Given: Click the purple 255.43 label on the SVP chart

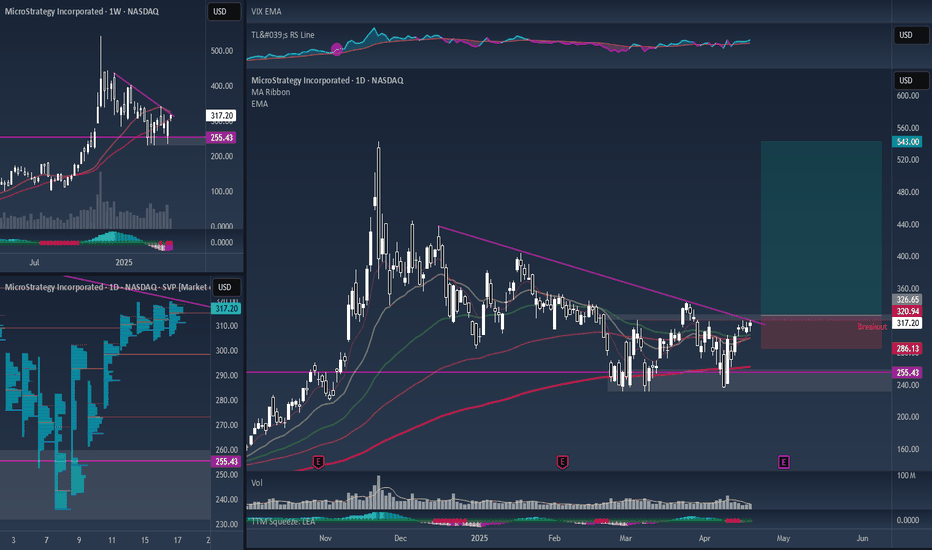Looking at the screenshot, I should point(226,461).
